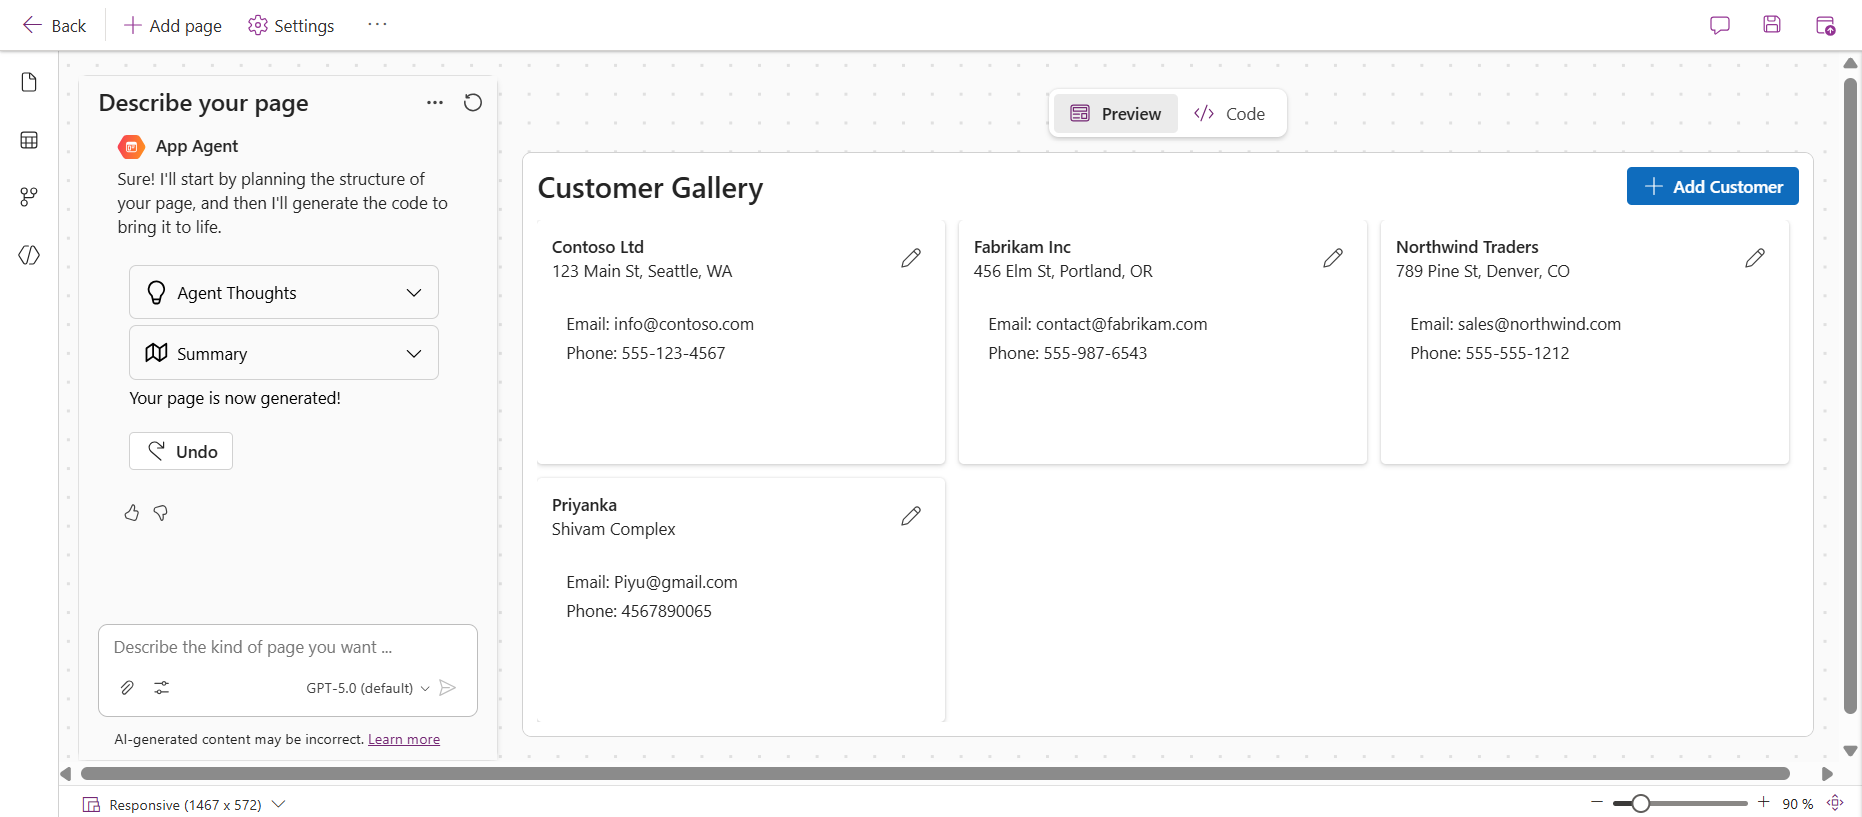
Task: Attach a file with paperclip icon
Action: click(127, 688)
